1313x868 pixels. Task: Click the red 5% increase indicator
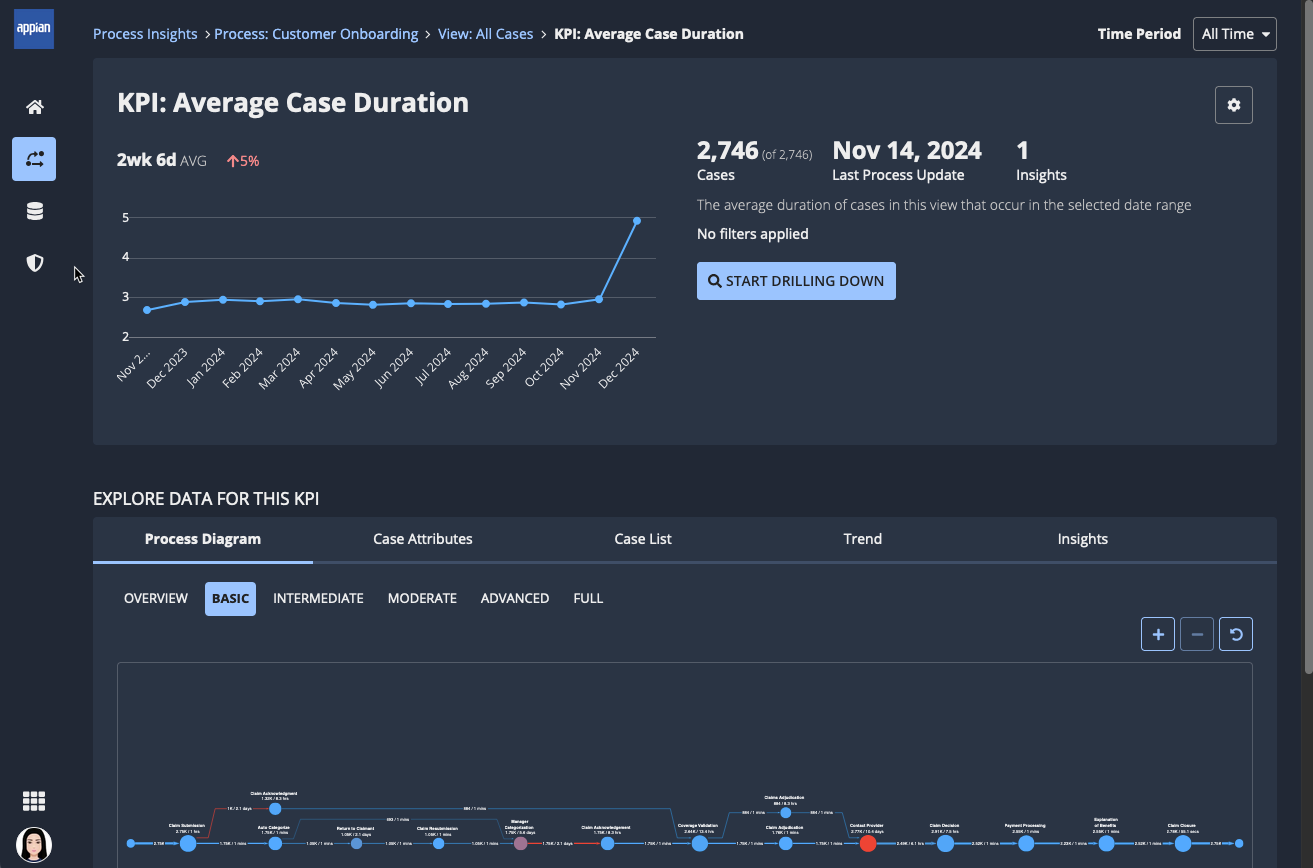click(x=243, y=161)
